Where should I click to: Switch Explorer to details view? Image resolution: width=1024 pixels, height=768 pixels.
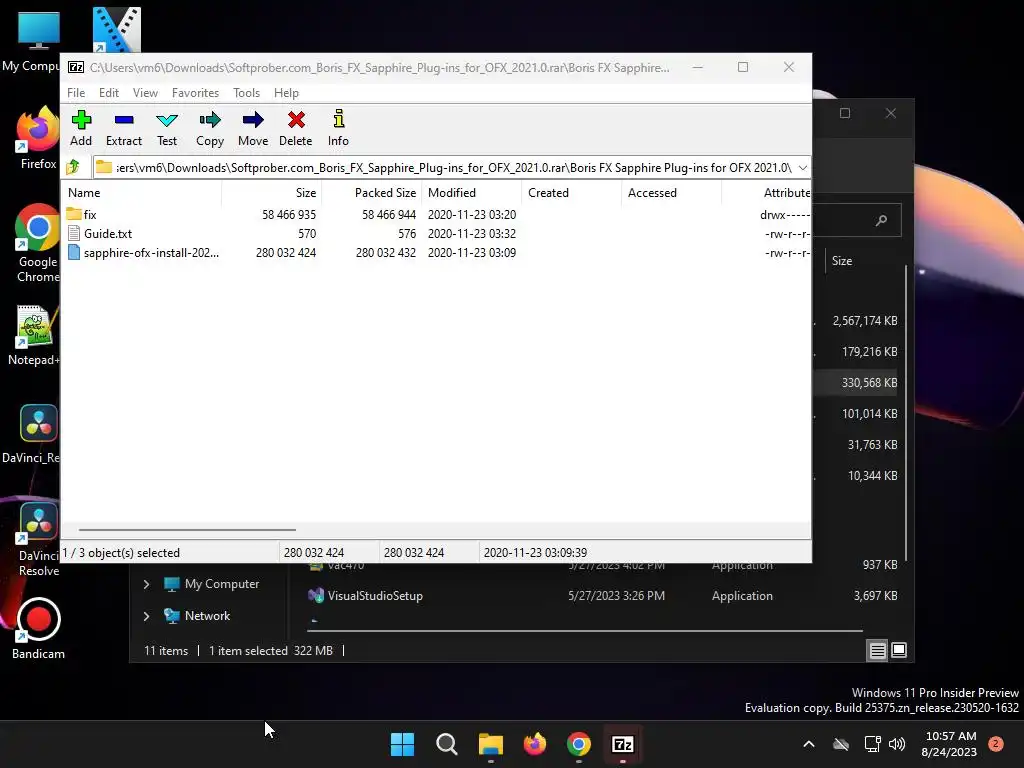pyautogui.click(x=878, y=650)
